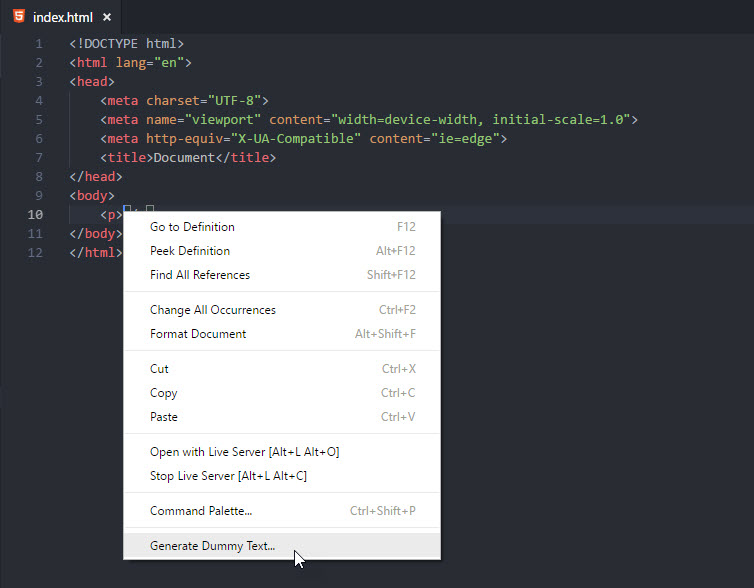754x588 pixels.
Task: Click the title Document line
Action: click(x=188, y=158)
